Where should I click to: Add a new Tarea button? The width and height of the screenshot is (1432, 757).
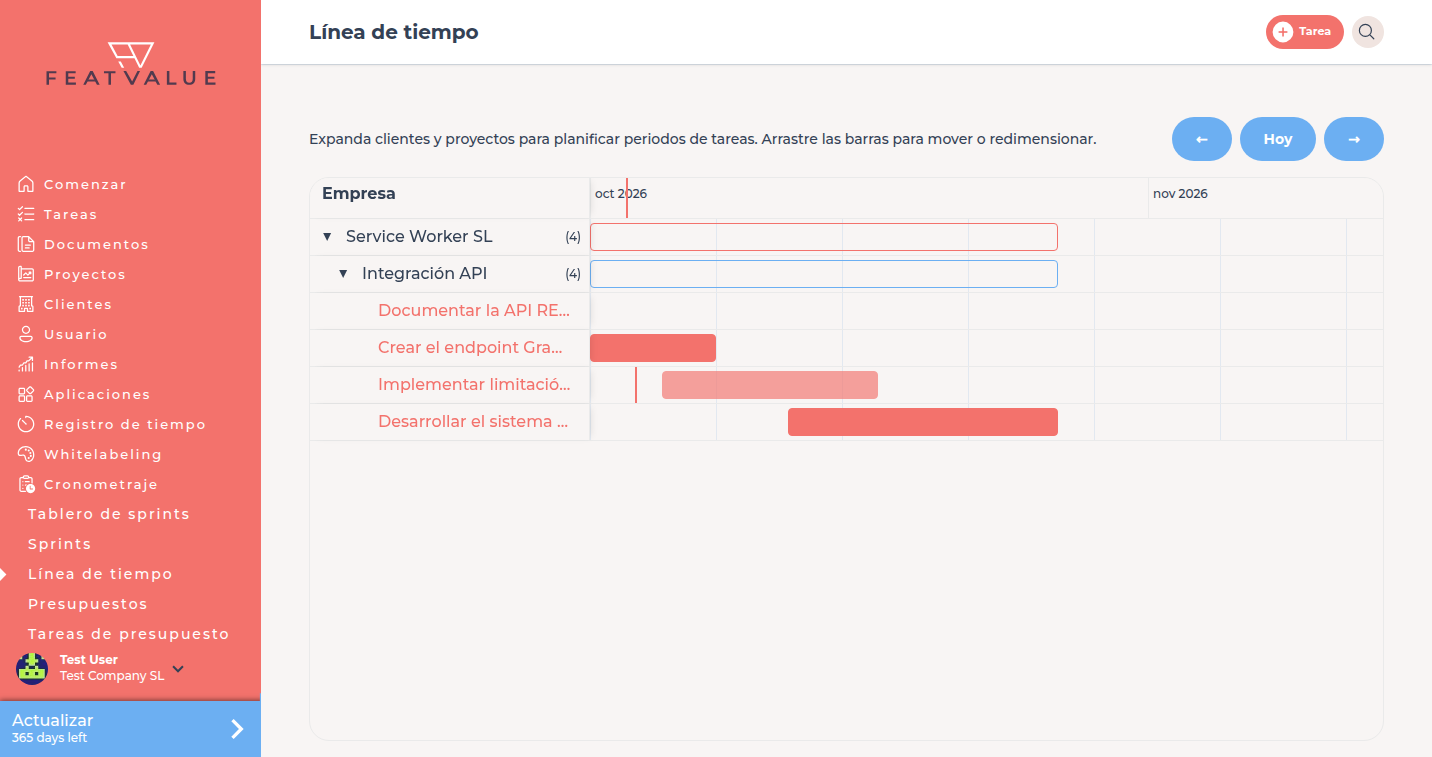click(1305, 32)
